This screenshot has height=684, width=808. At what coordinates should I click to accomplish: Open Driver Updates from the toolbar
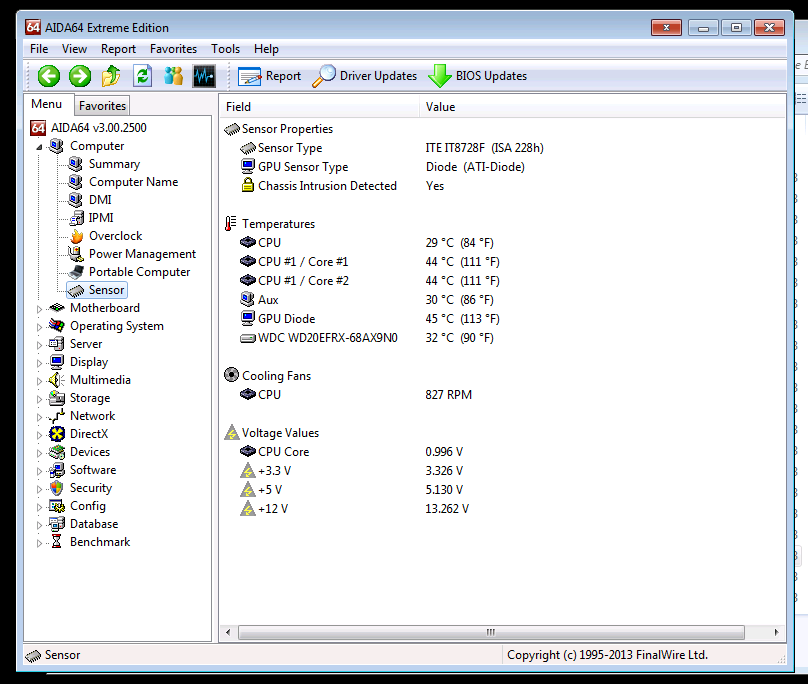tap(365, 76)
